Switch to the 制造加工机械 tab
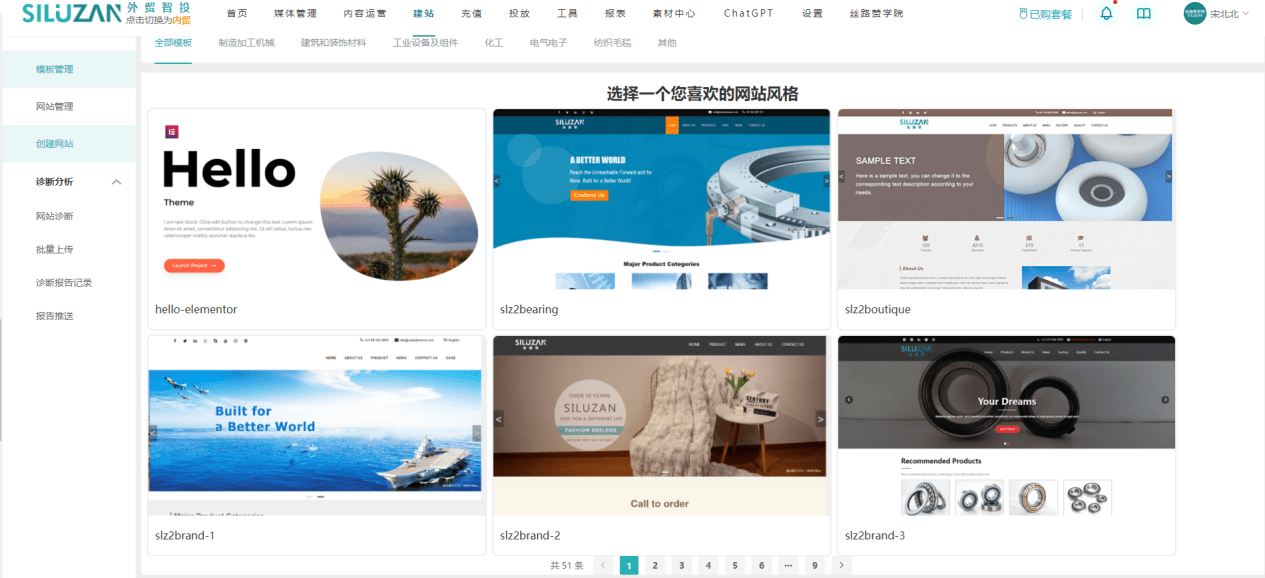This screenshot has height=578, width=1265. (246, 43)
